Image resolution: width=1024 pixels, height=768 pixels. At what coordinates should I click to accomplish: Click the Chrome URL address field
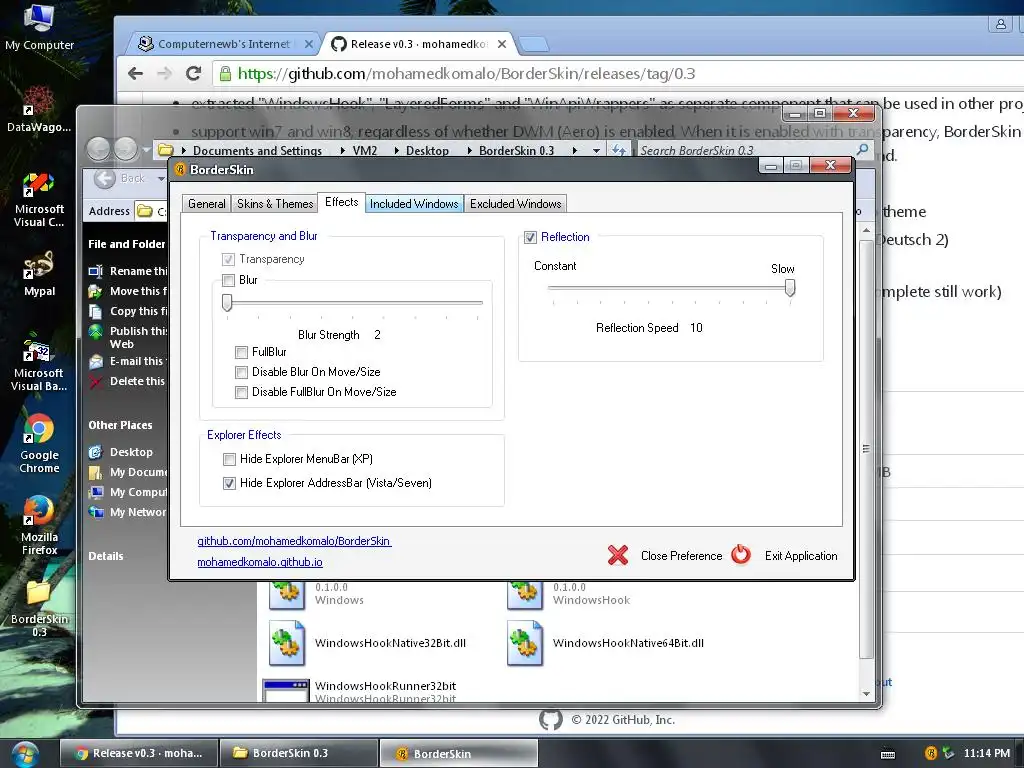tap(618, 74)
